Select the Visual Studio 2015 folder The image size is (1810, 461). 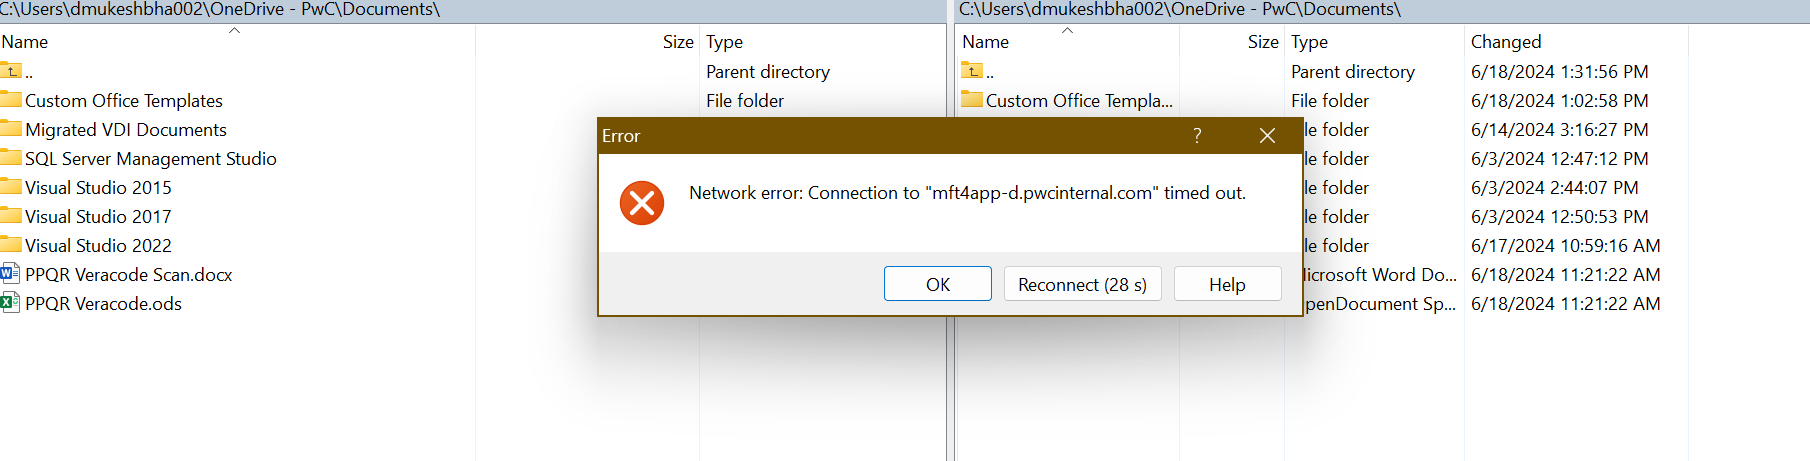[x=98, y=188]
